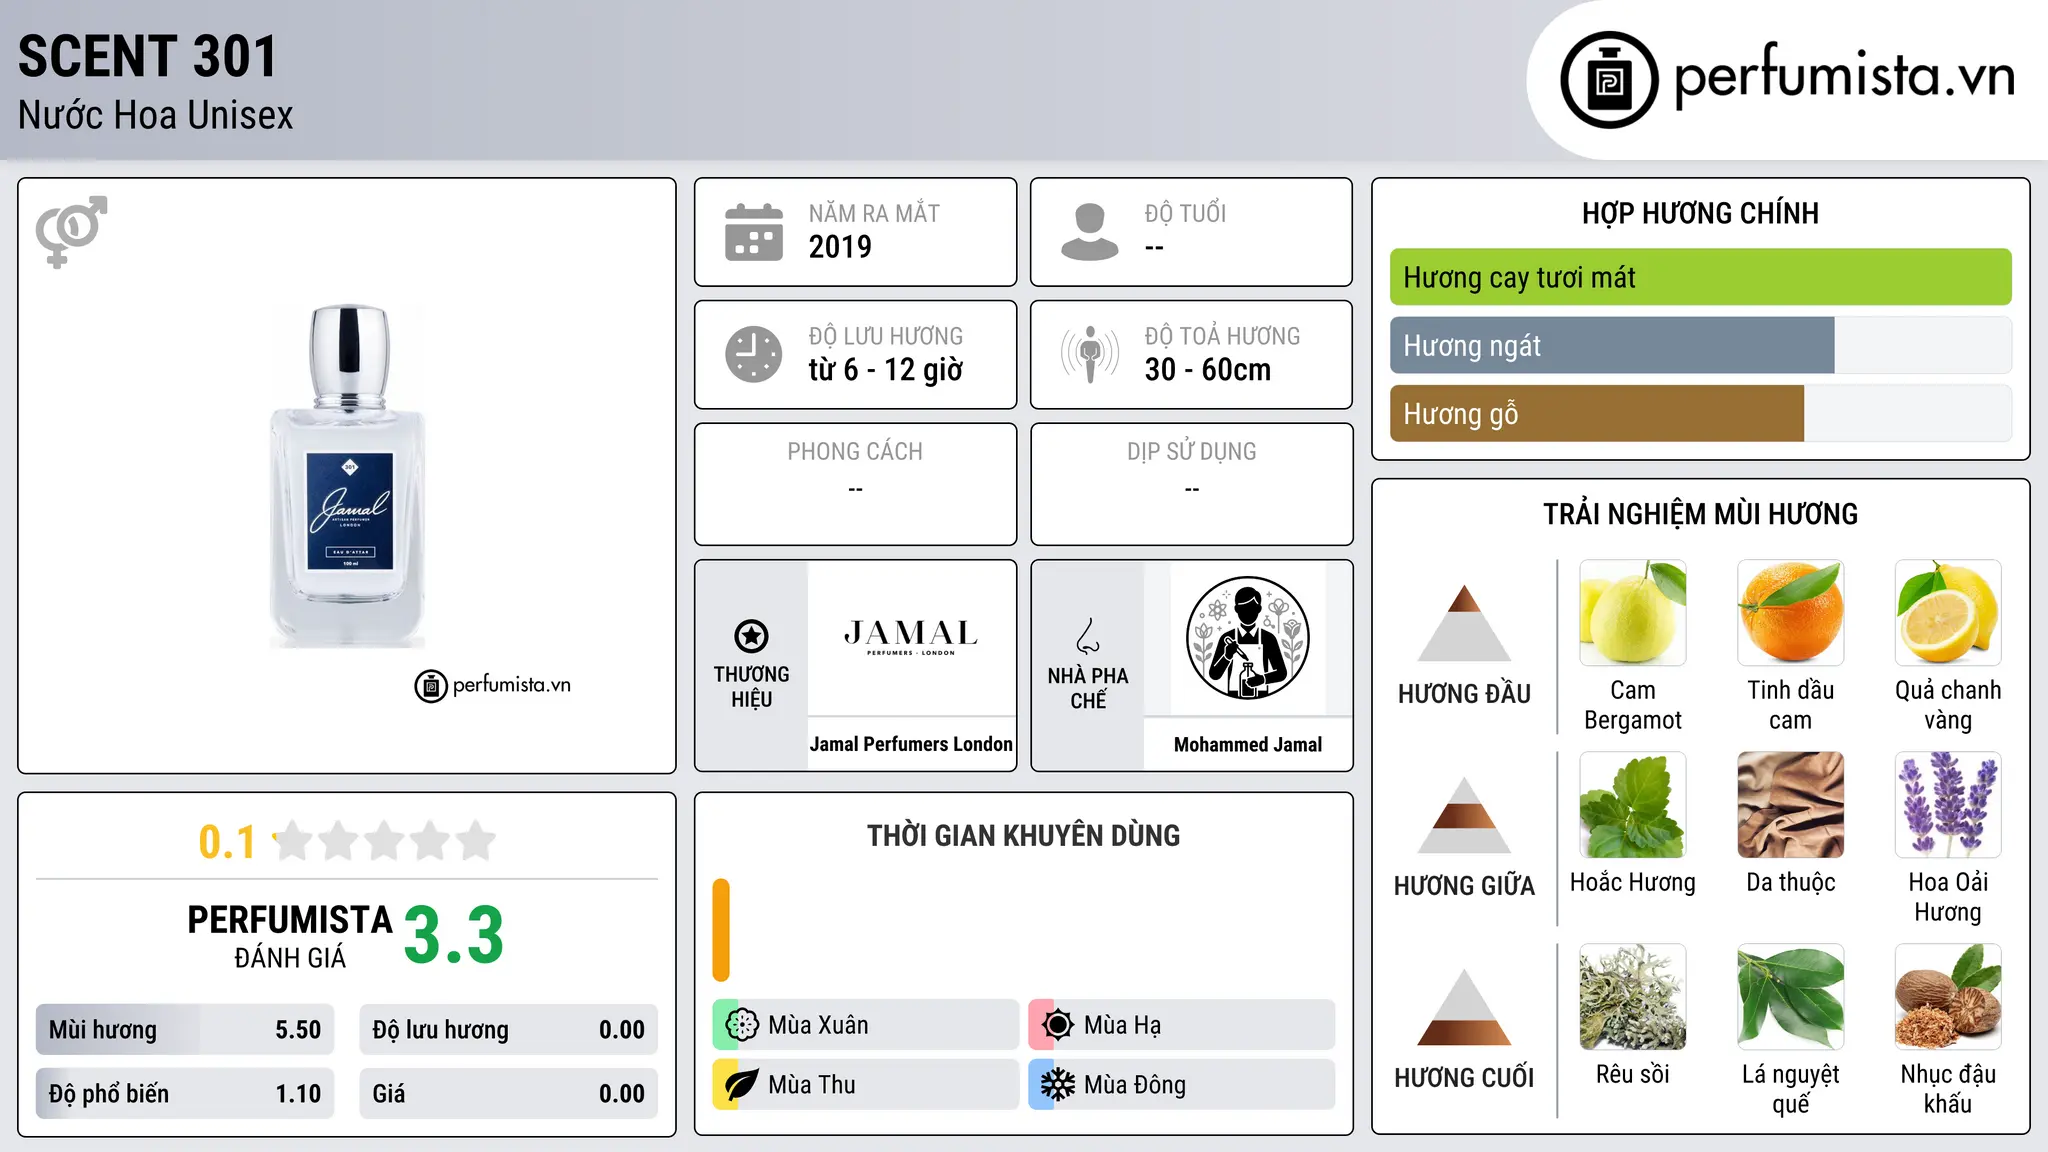Click the "PHONG CÁCH" label

855,452
